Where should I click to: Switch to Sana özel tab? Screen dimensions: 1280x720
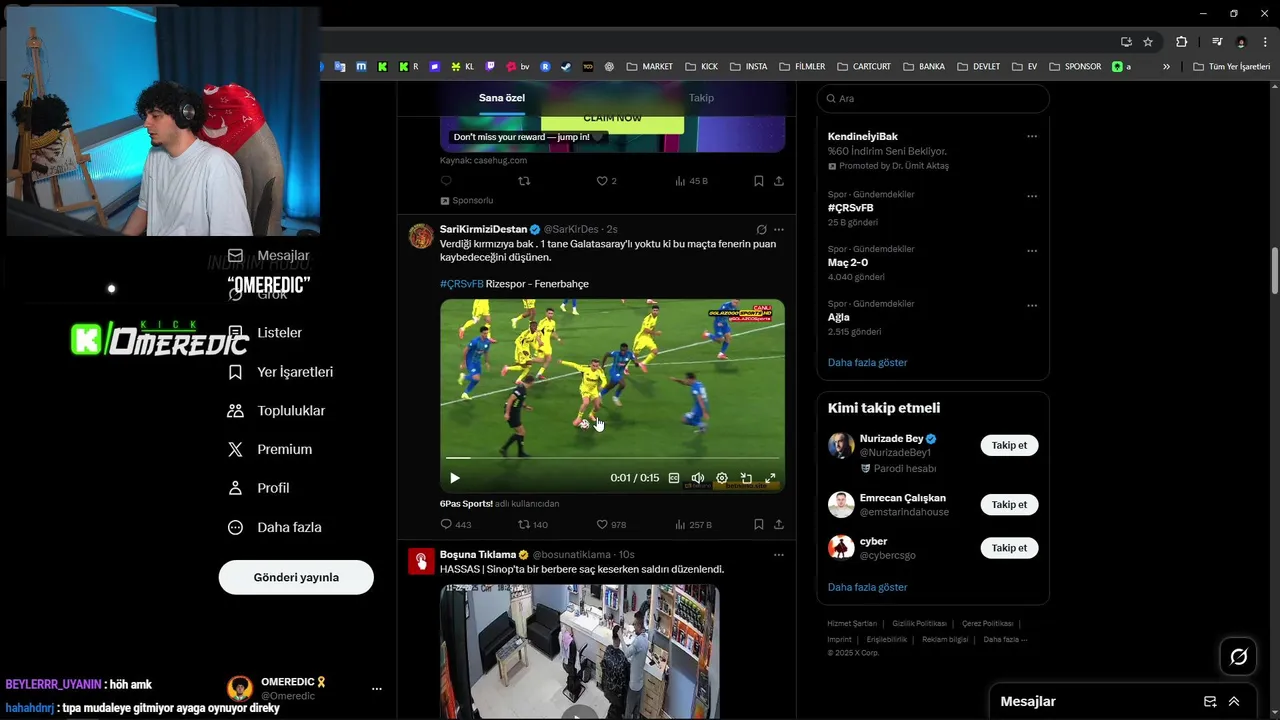point(502,98)
